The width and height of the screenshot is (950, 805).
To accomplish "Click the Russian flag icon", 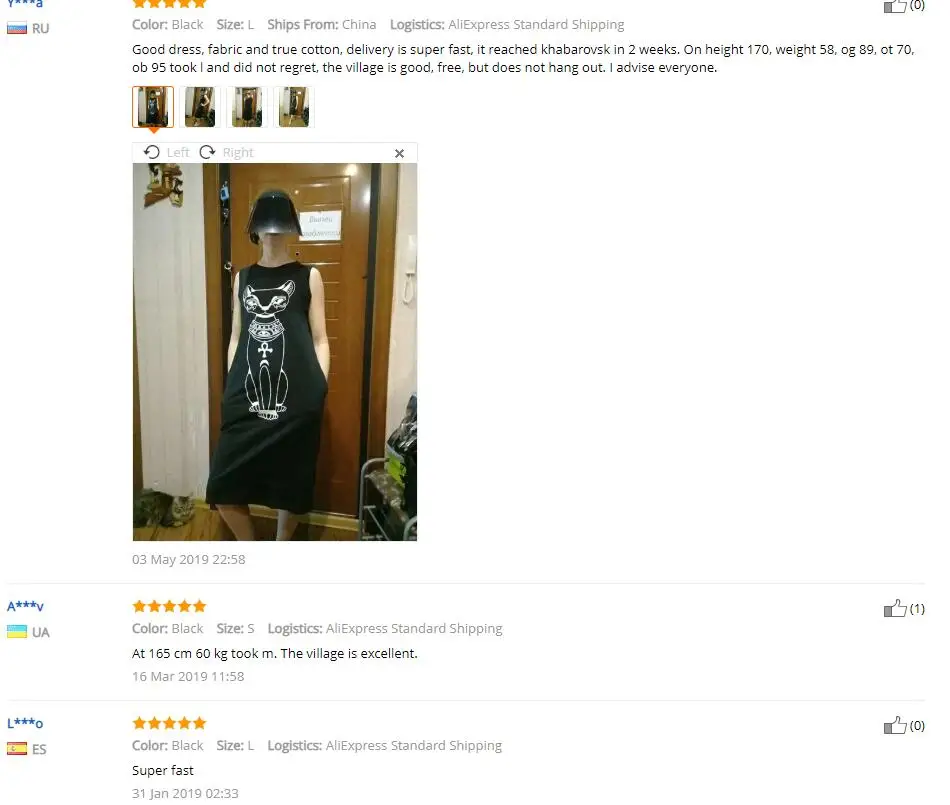I will click(x=17, y=28).
